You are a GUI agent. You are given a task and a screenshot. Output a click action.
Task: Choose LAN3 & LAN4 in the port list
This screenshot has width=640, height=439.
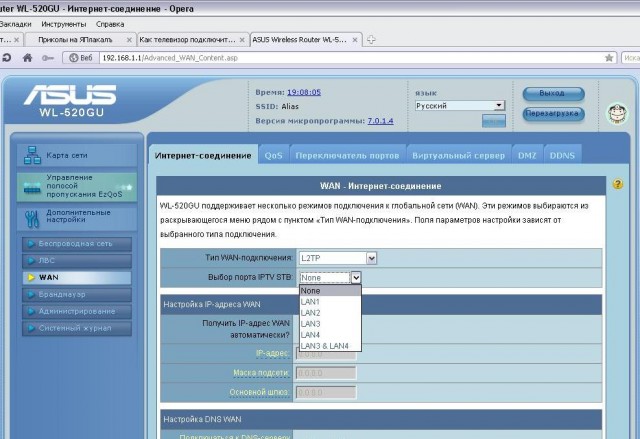330,346
